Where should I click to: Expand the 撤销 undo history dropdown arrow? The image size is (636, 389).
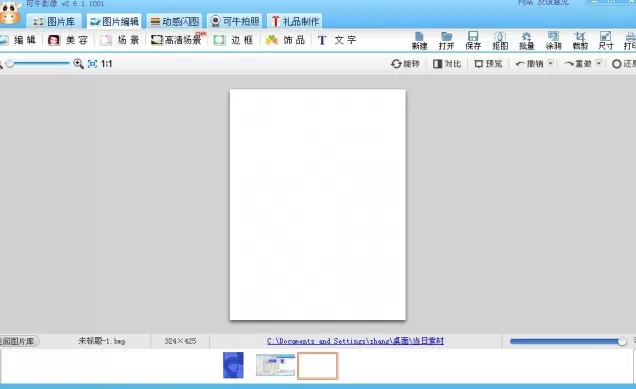coord(550,63)
